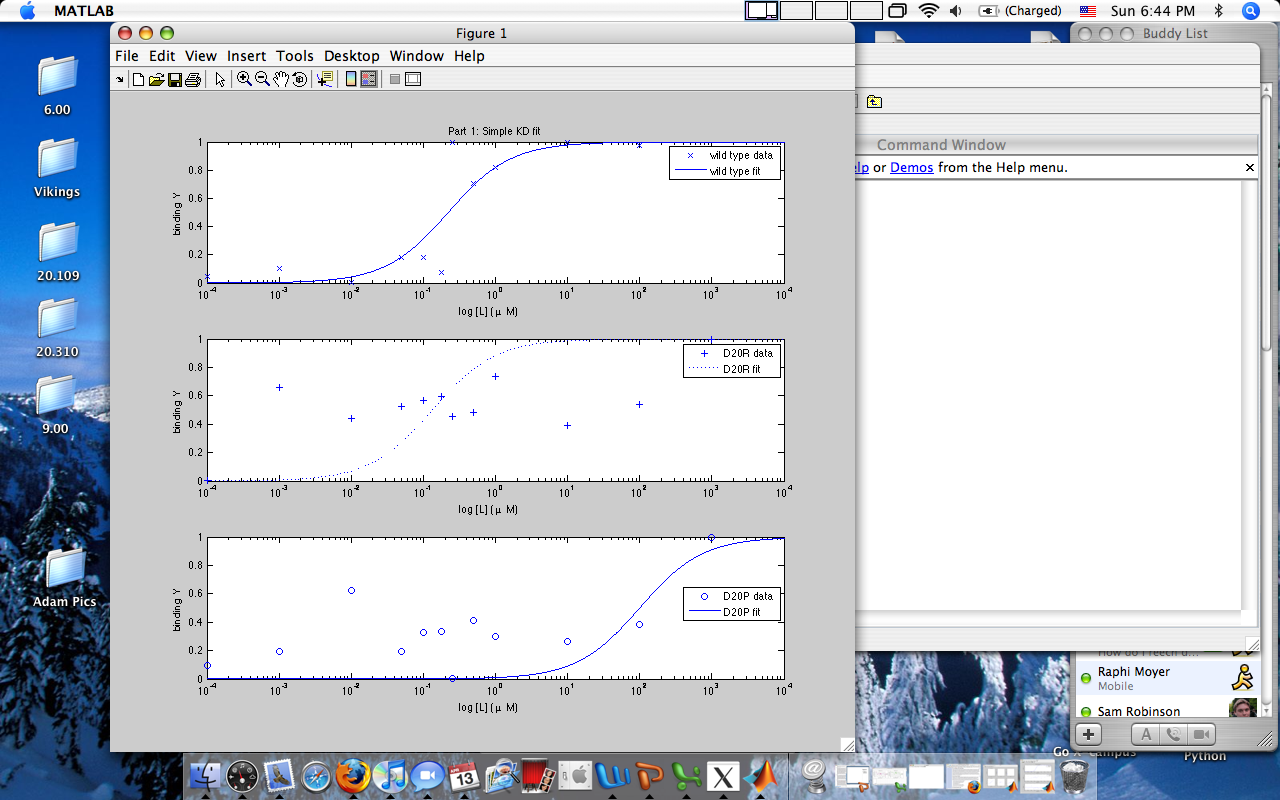Toggle the Edit Plot arrow tool
This screenshot has width=1280, height=800.
[x=220, y=80]
